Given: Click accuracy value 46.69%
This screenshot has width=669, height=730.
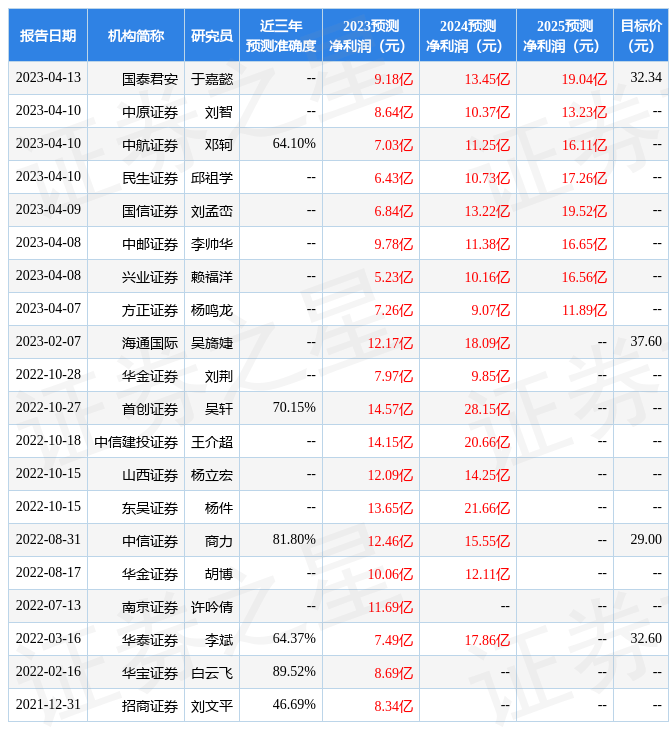Looking at the screenshot, I should point(294,705).
